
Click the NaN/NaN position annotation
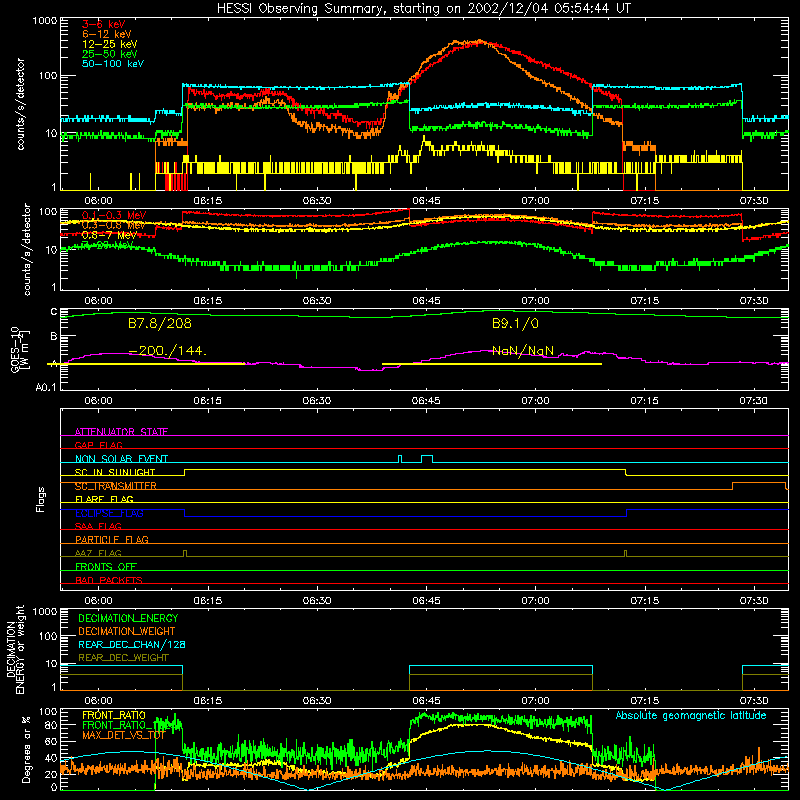(x=523, y=351)
